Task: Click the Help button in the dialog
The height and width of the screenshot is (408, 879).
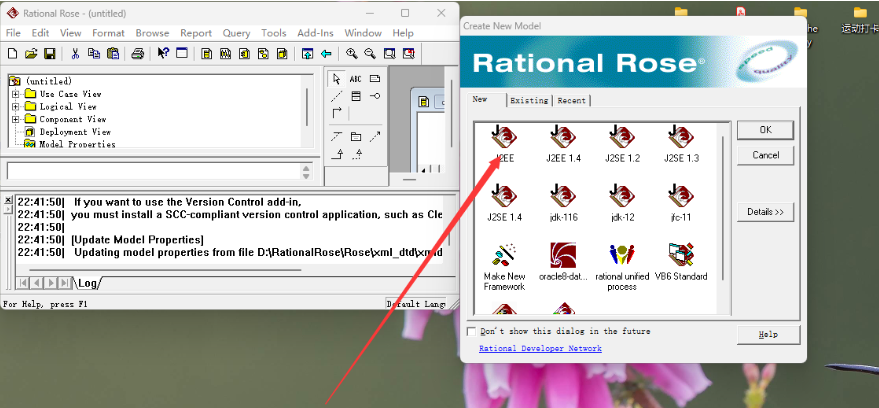Action: point(768,335)
